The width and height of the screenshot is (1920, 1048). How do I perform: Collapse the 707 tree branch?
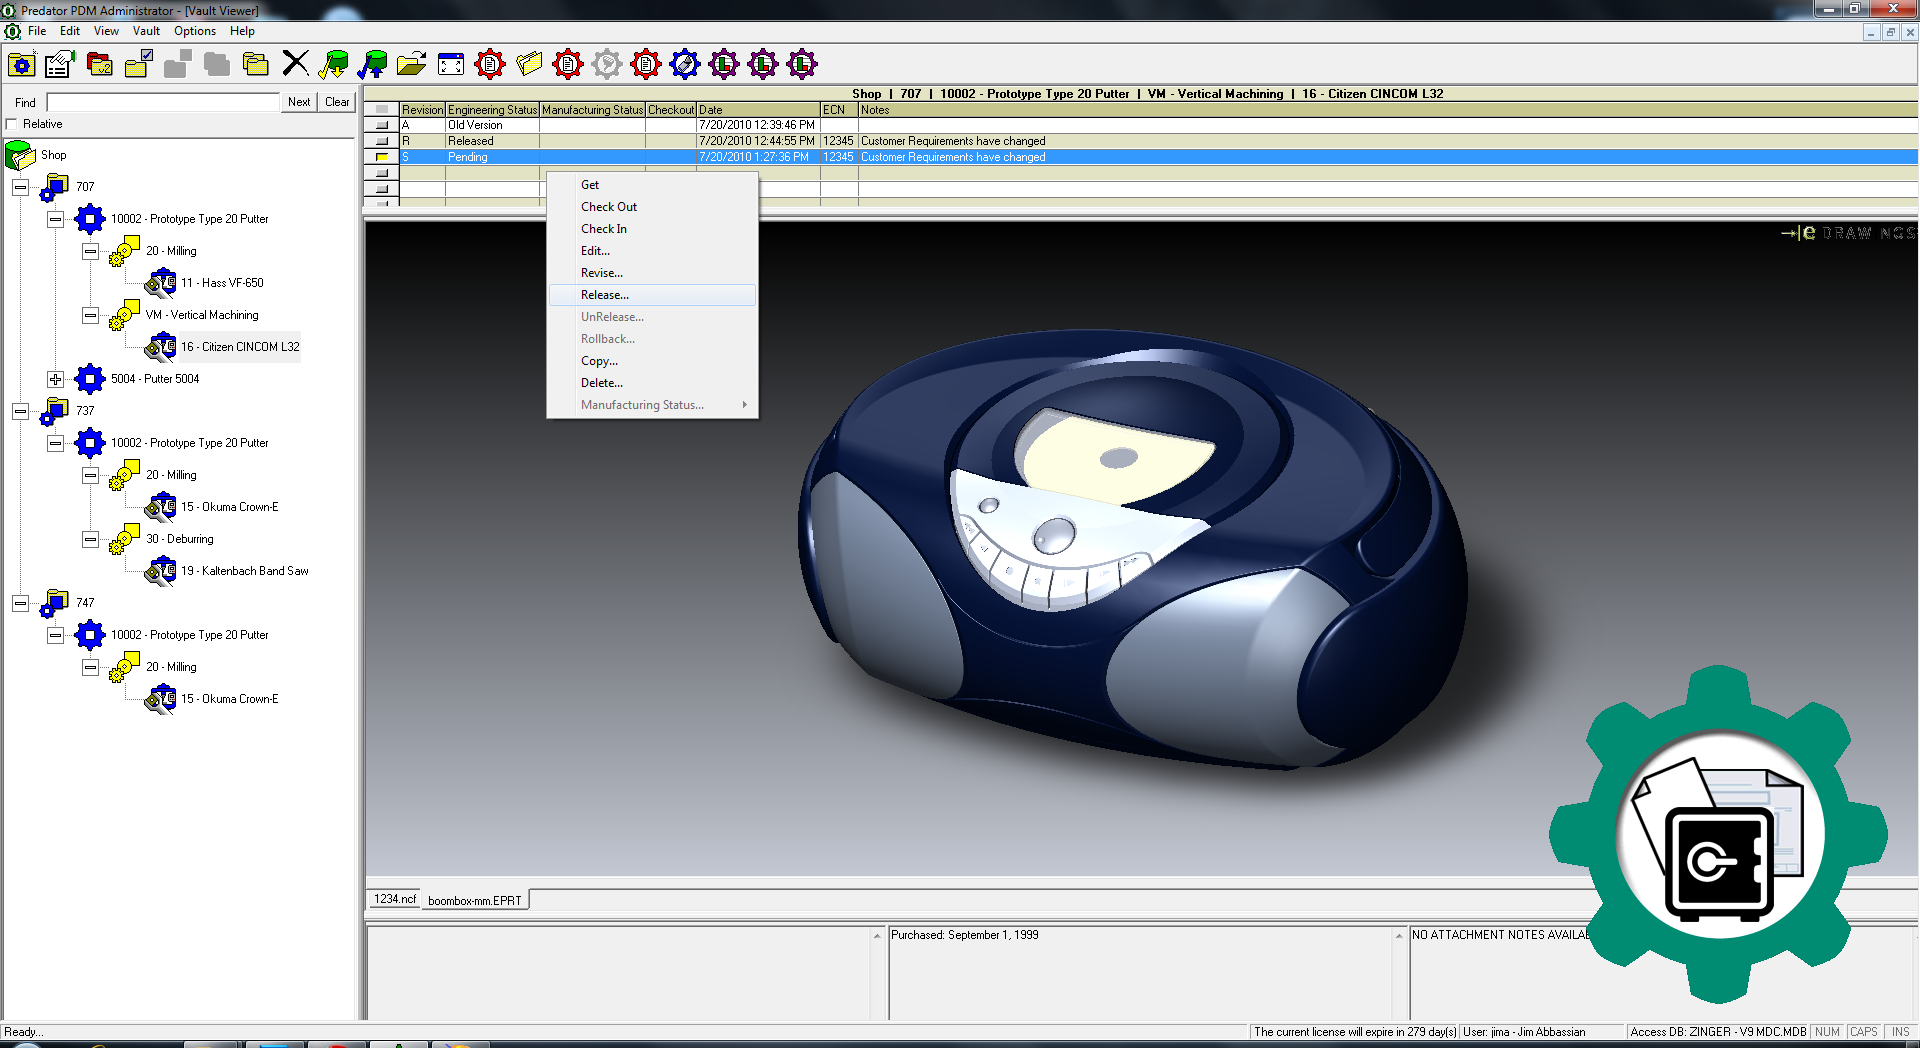tap(20, 187)
